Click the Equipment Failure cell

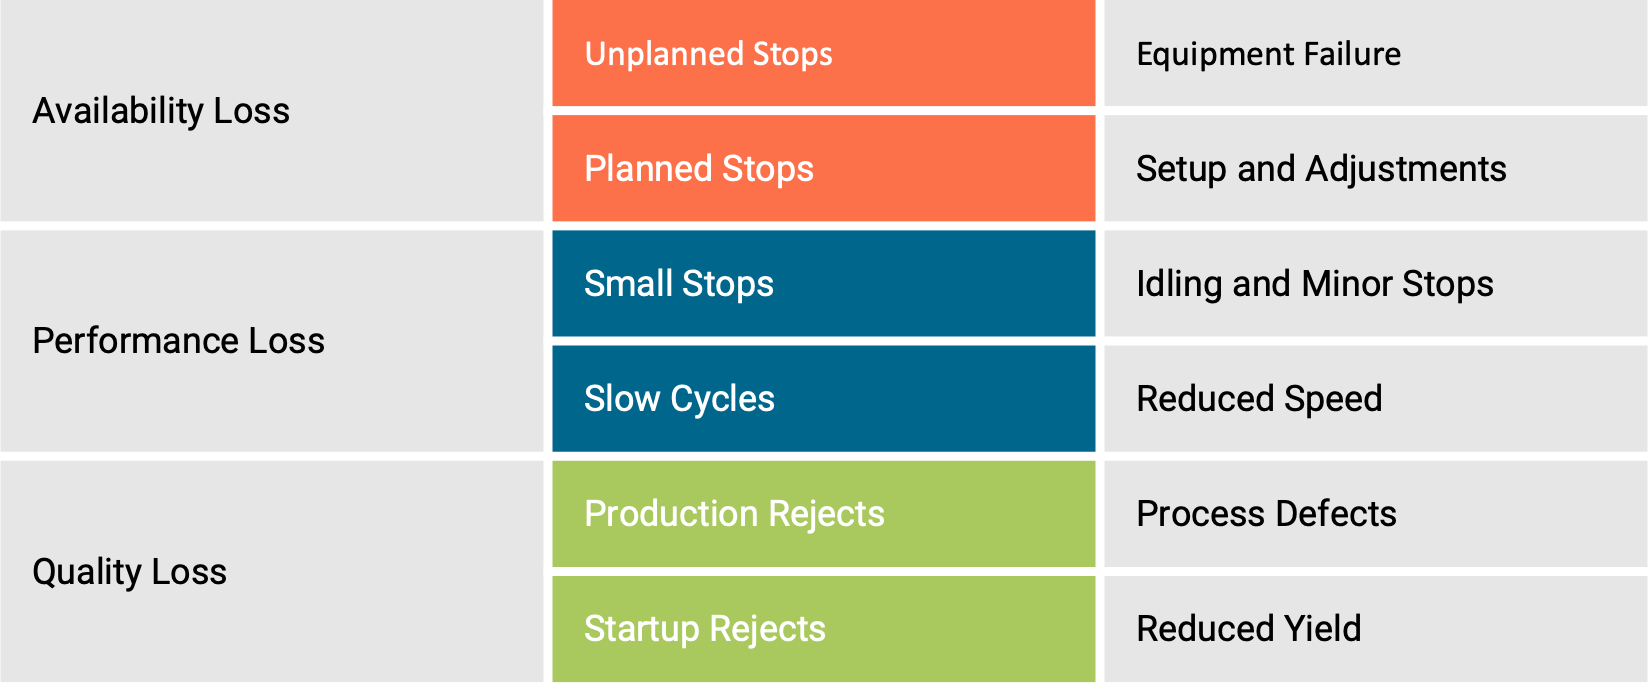tap(1376, 53)
